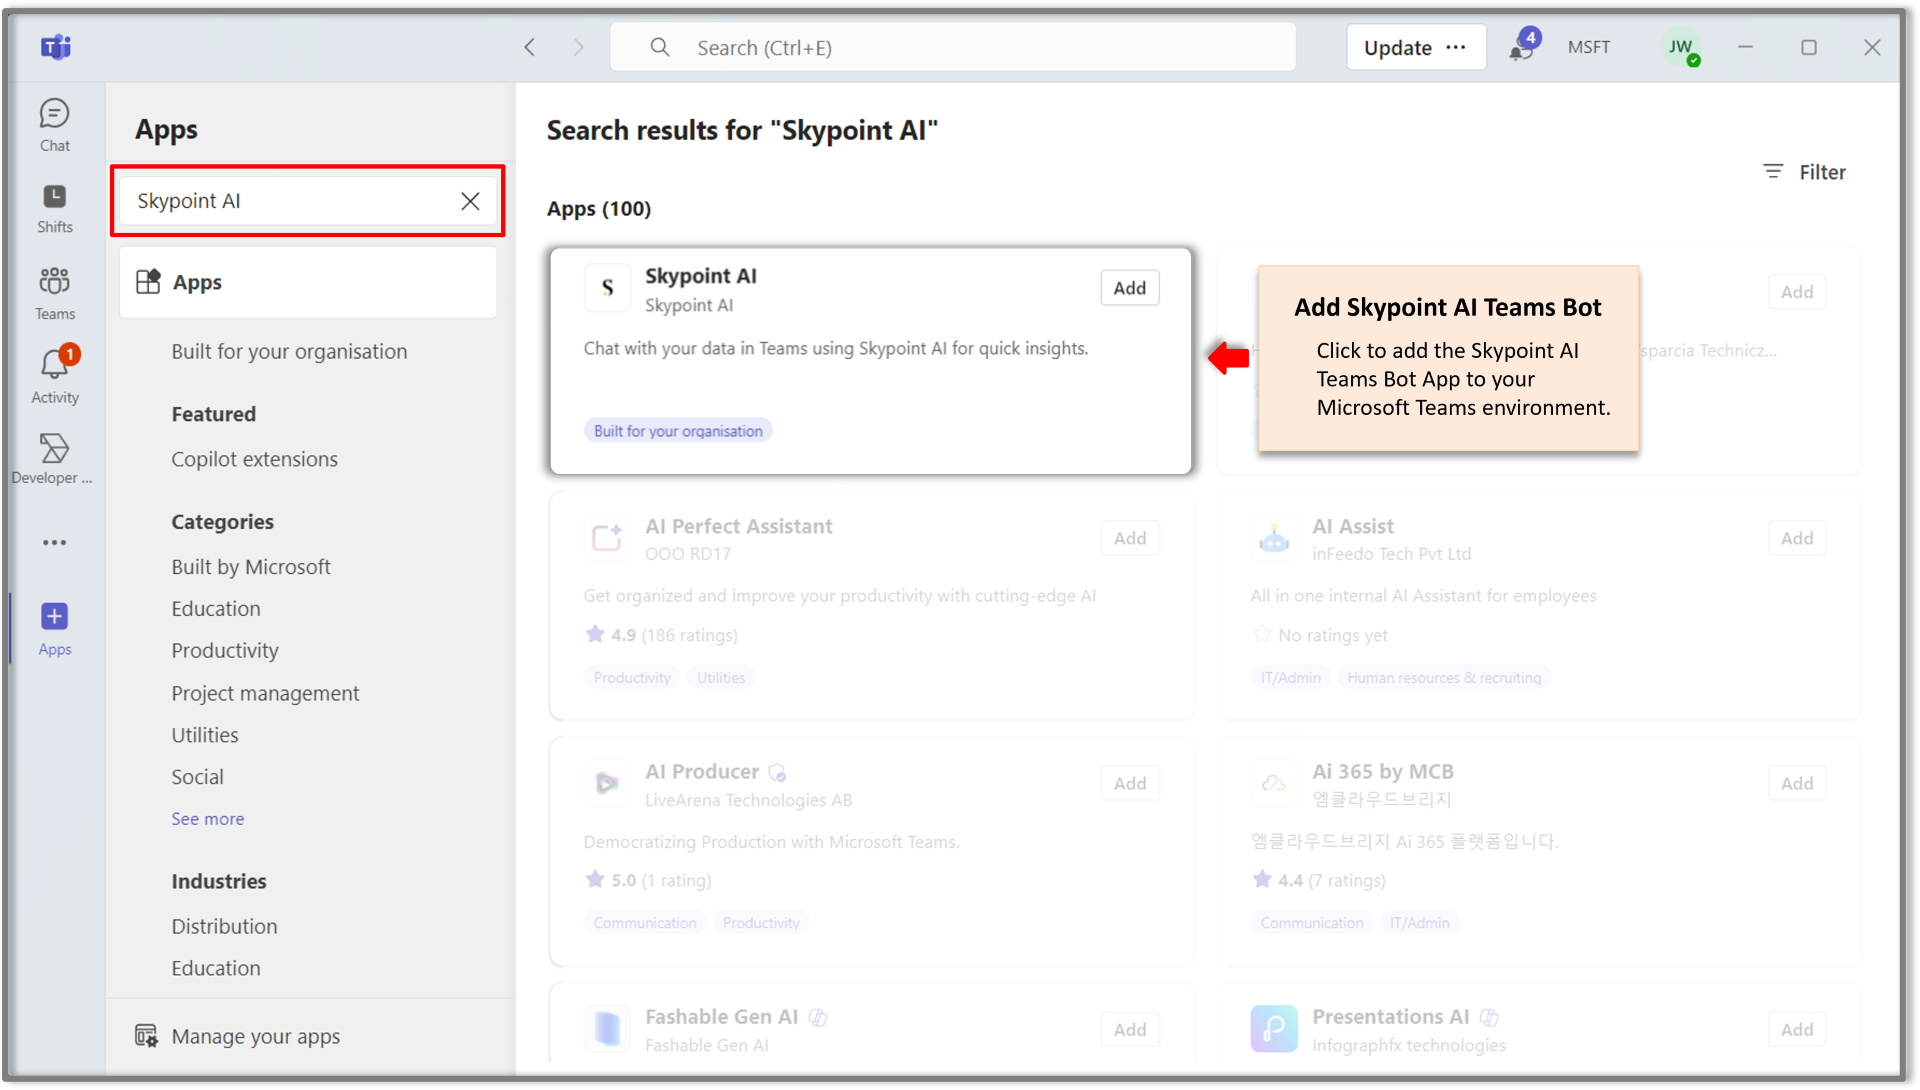Select Built for your organisation category
The width and height of the screenshot is (1920, 1090).
289,351
